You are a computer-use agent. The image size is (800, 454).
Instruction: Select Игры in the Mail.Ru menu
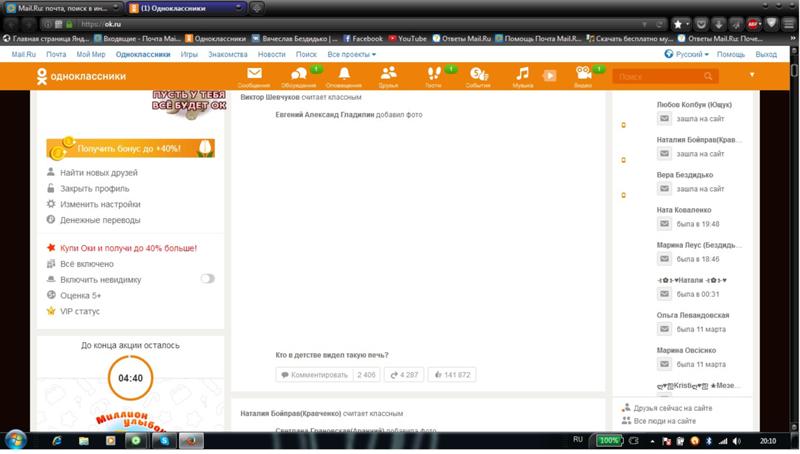click(x=190, y=54)
